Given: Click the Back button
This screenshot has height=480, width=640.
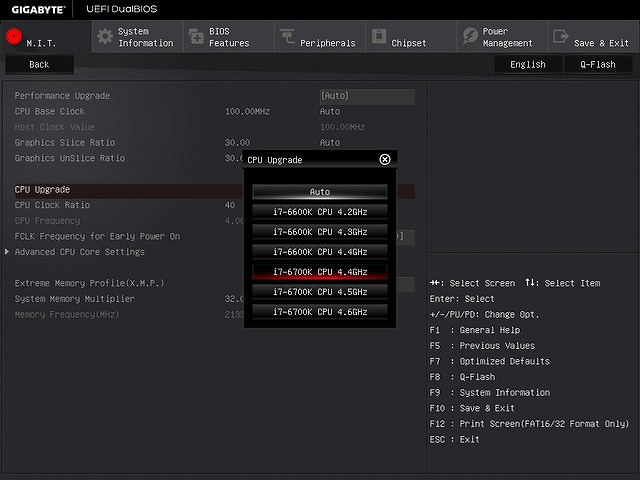Looking at the screenshot, I should pos(39,64).
